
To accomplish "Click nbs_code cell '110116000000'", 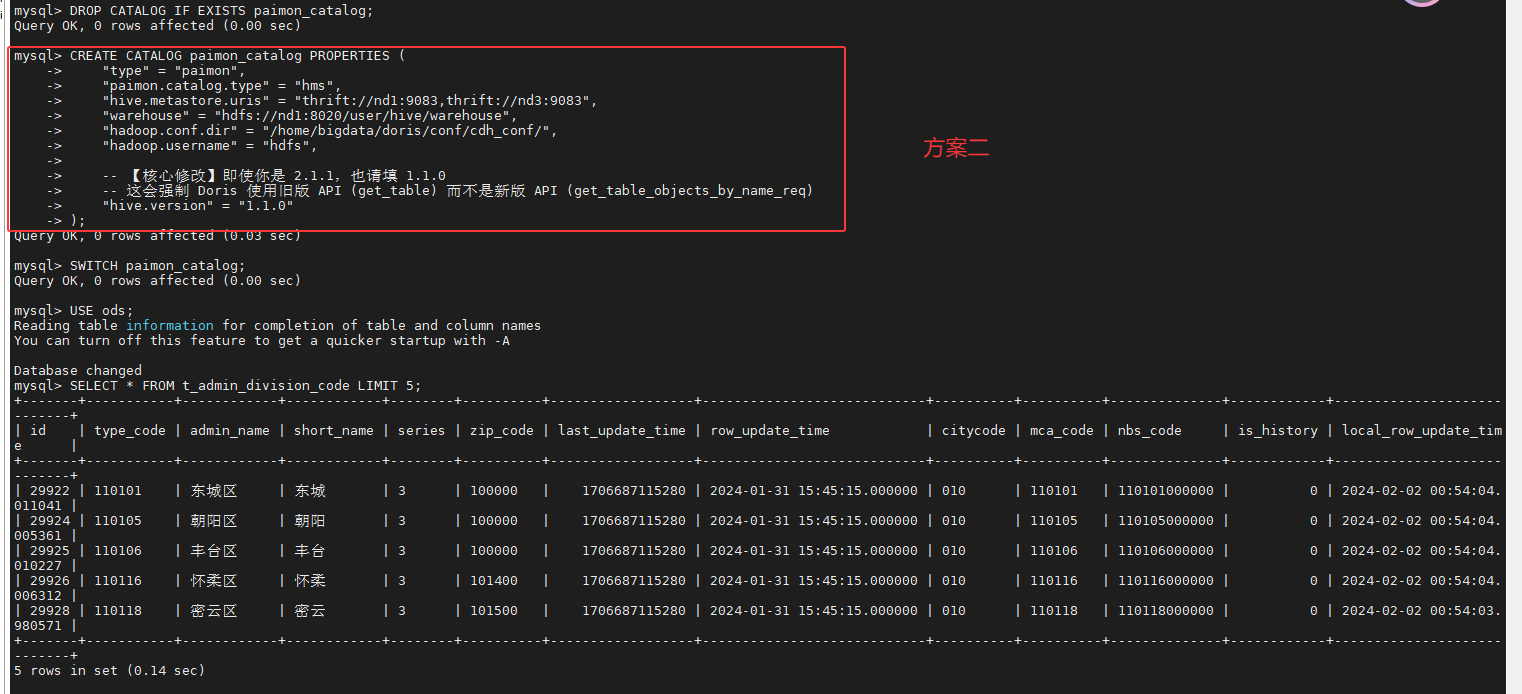I will (1166, 581).
